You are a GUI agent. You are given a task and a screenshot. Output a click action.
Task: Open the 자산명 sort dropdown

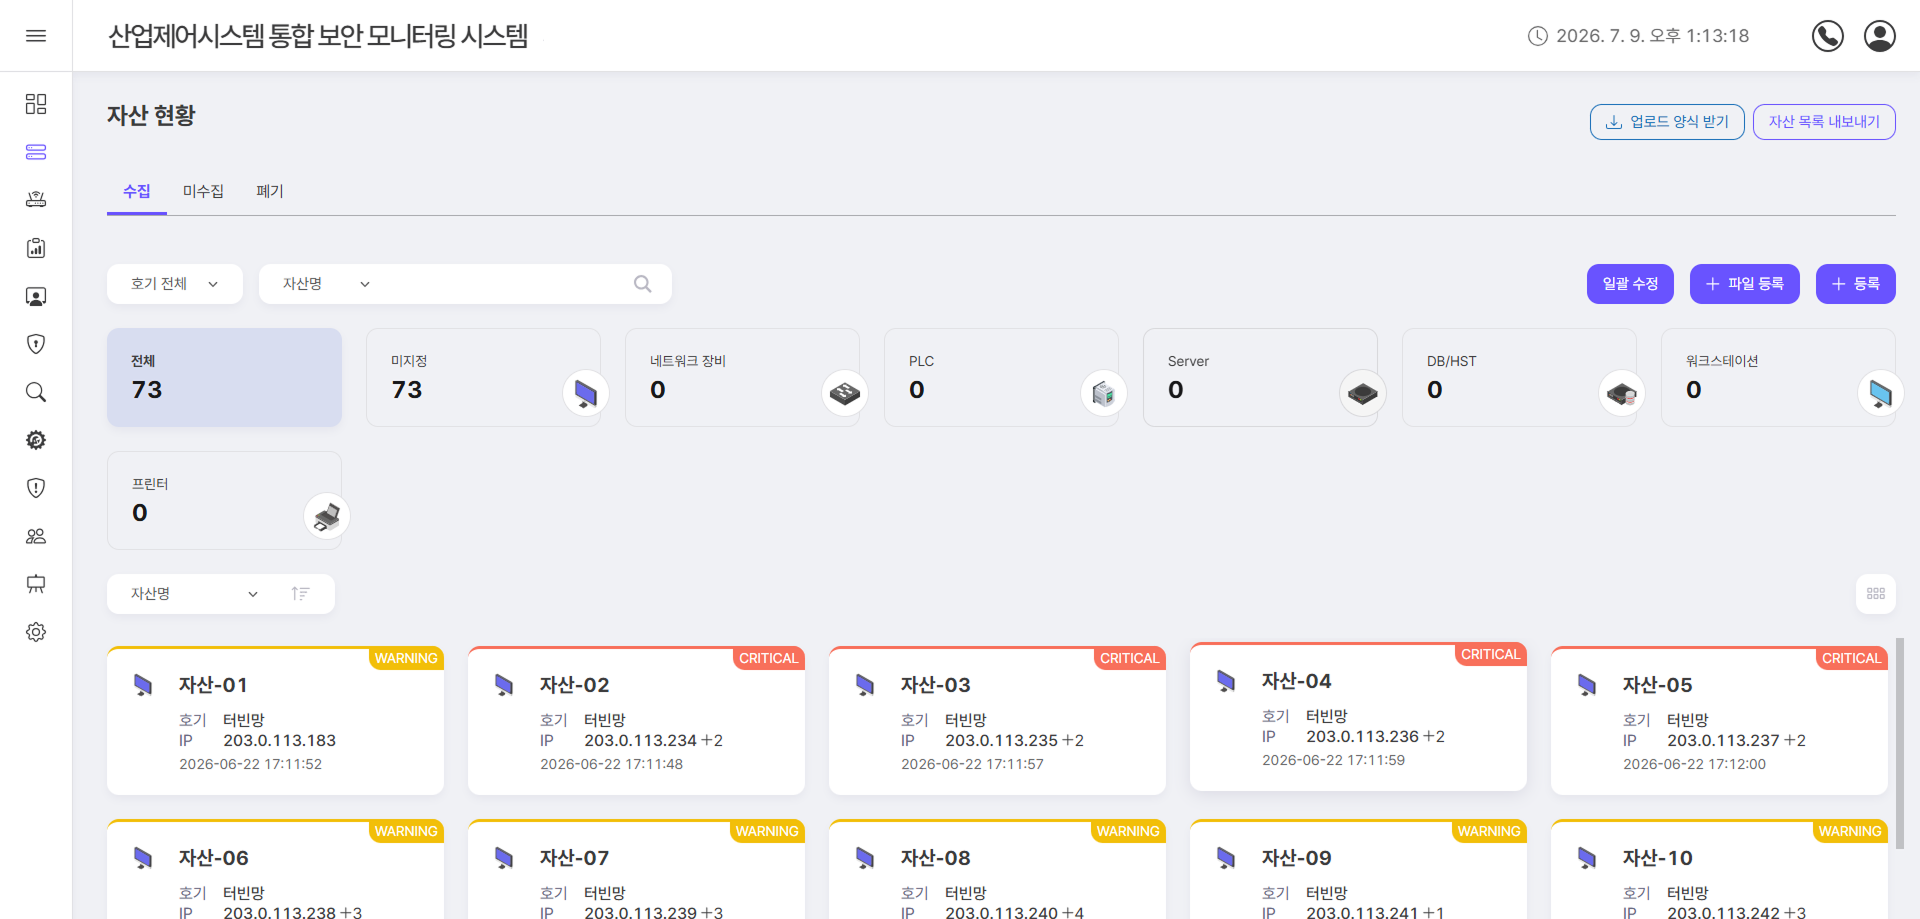click(195, 594)
